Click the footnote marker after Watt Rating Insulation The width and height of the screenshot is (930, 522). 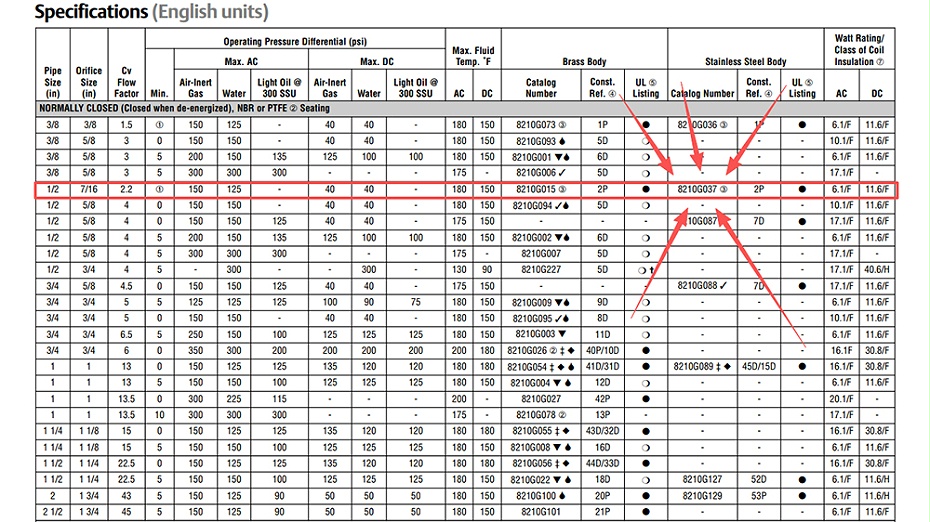(879, 62)
